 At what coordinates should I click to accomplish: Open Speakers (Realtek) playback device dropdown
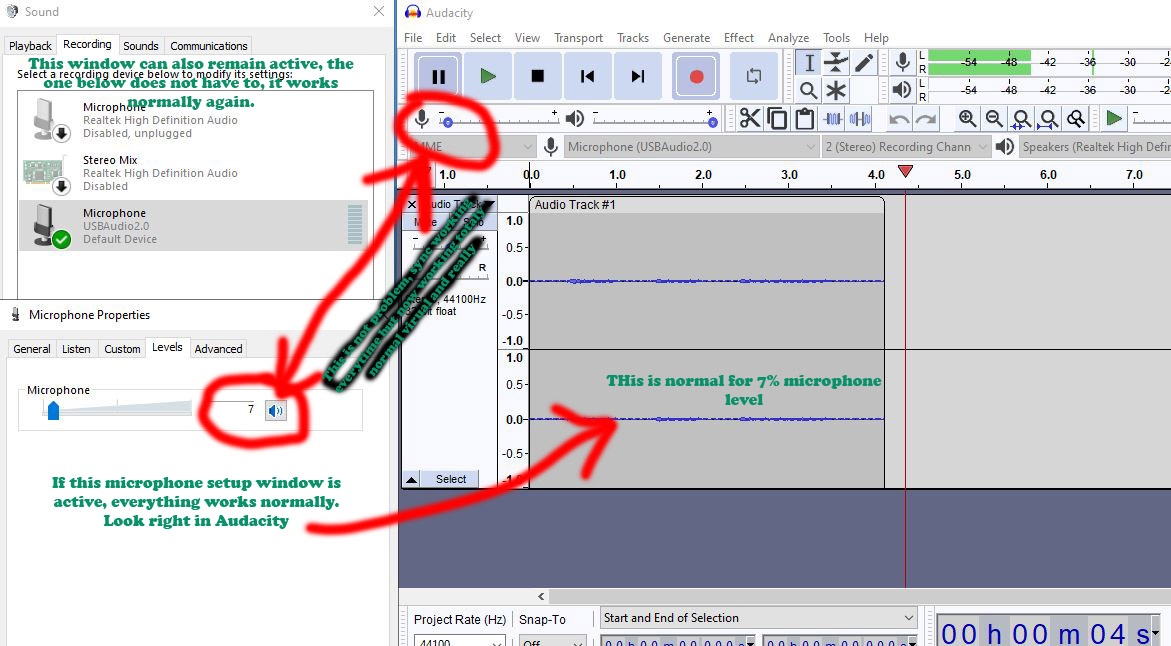1094,147
